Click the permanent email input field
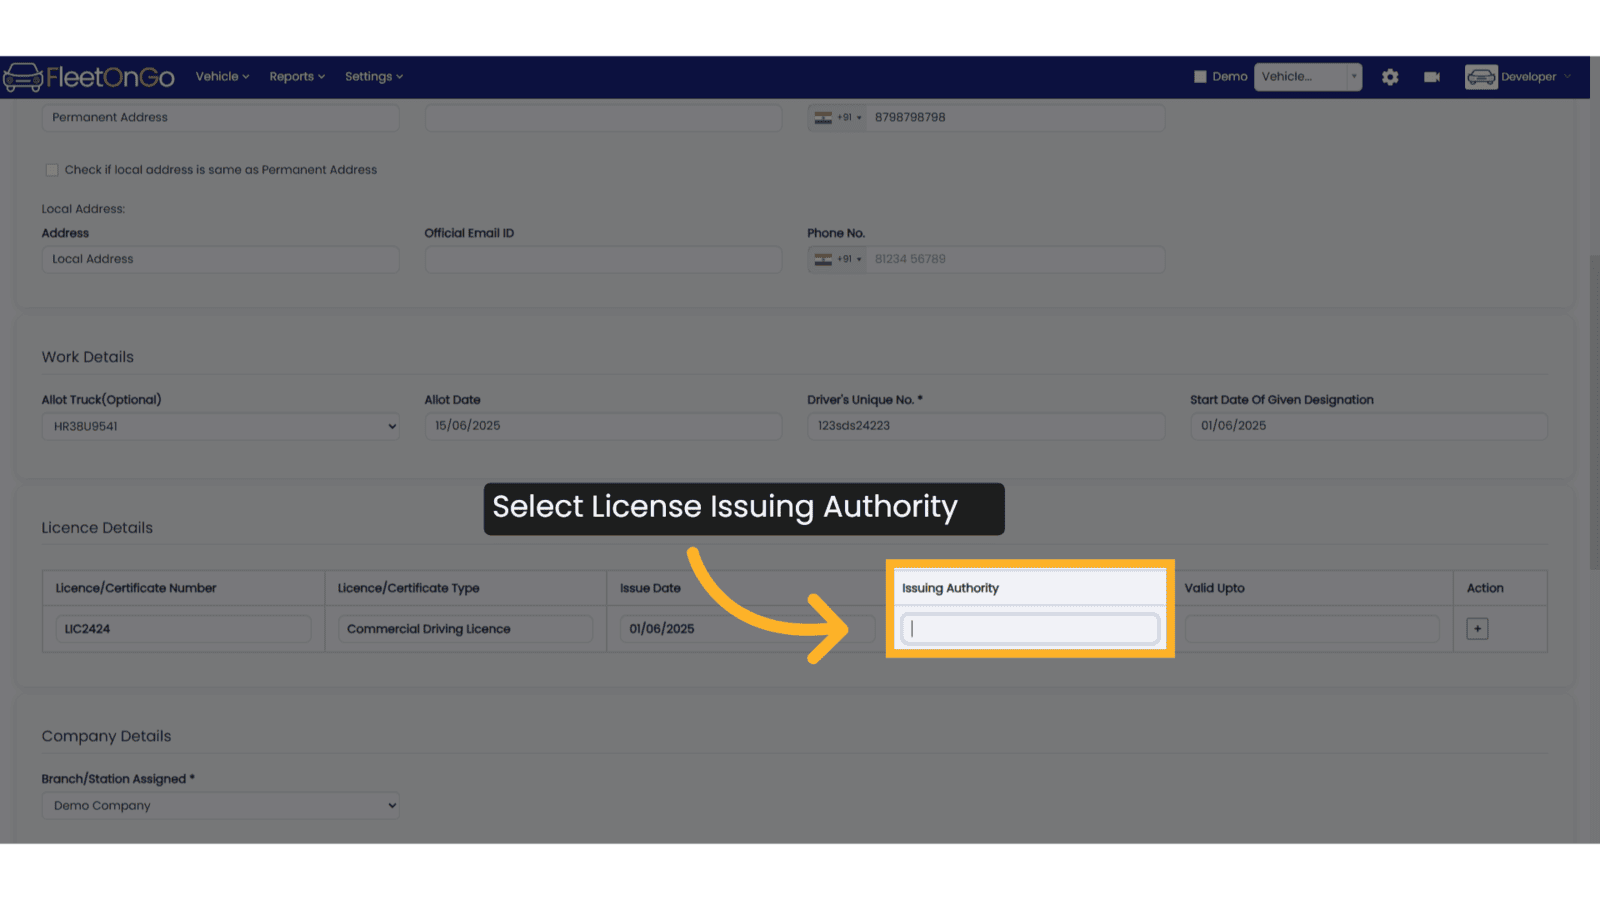This screenshot has width=1600, height=900. (x=603, y=118)
